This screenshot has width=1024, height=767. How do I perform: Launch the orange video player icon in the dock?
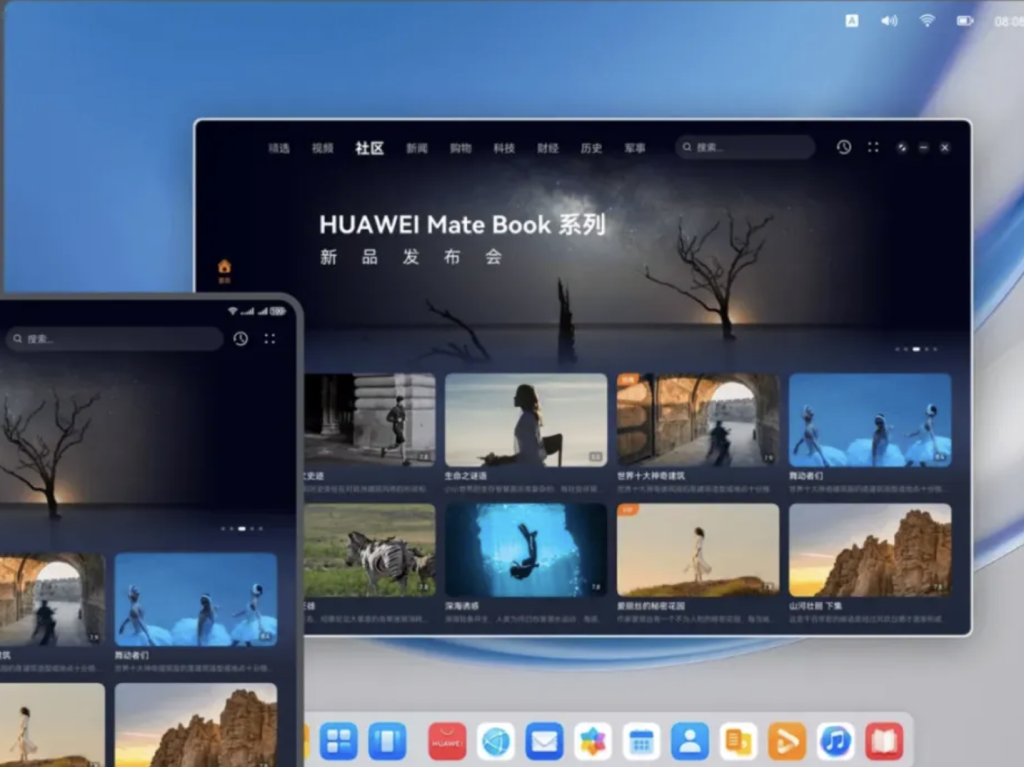coord(787,742)
